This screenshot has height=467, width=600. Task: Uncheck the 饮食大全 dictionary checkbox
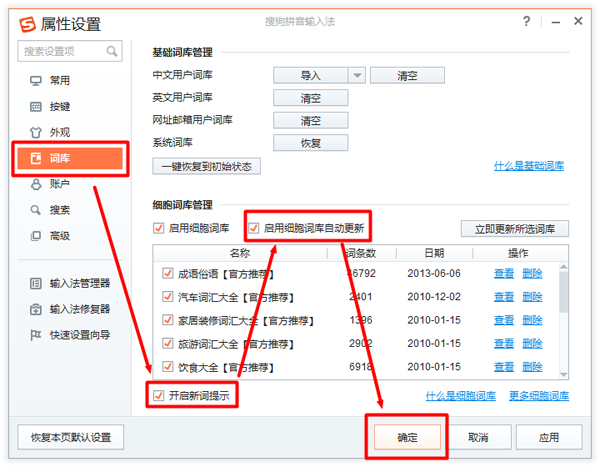167,367
